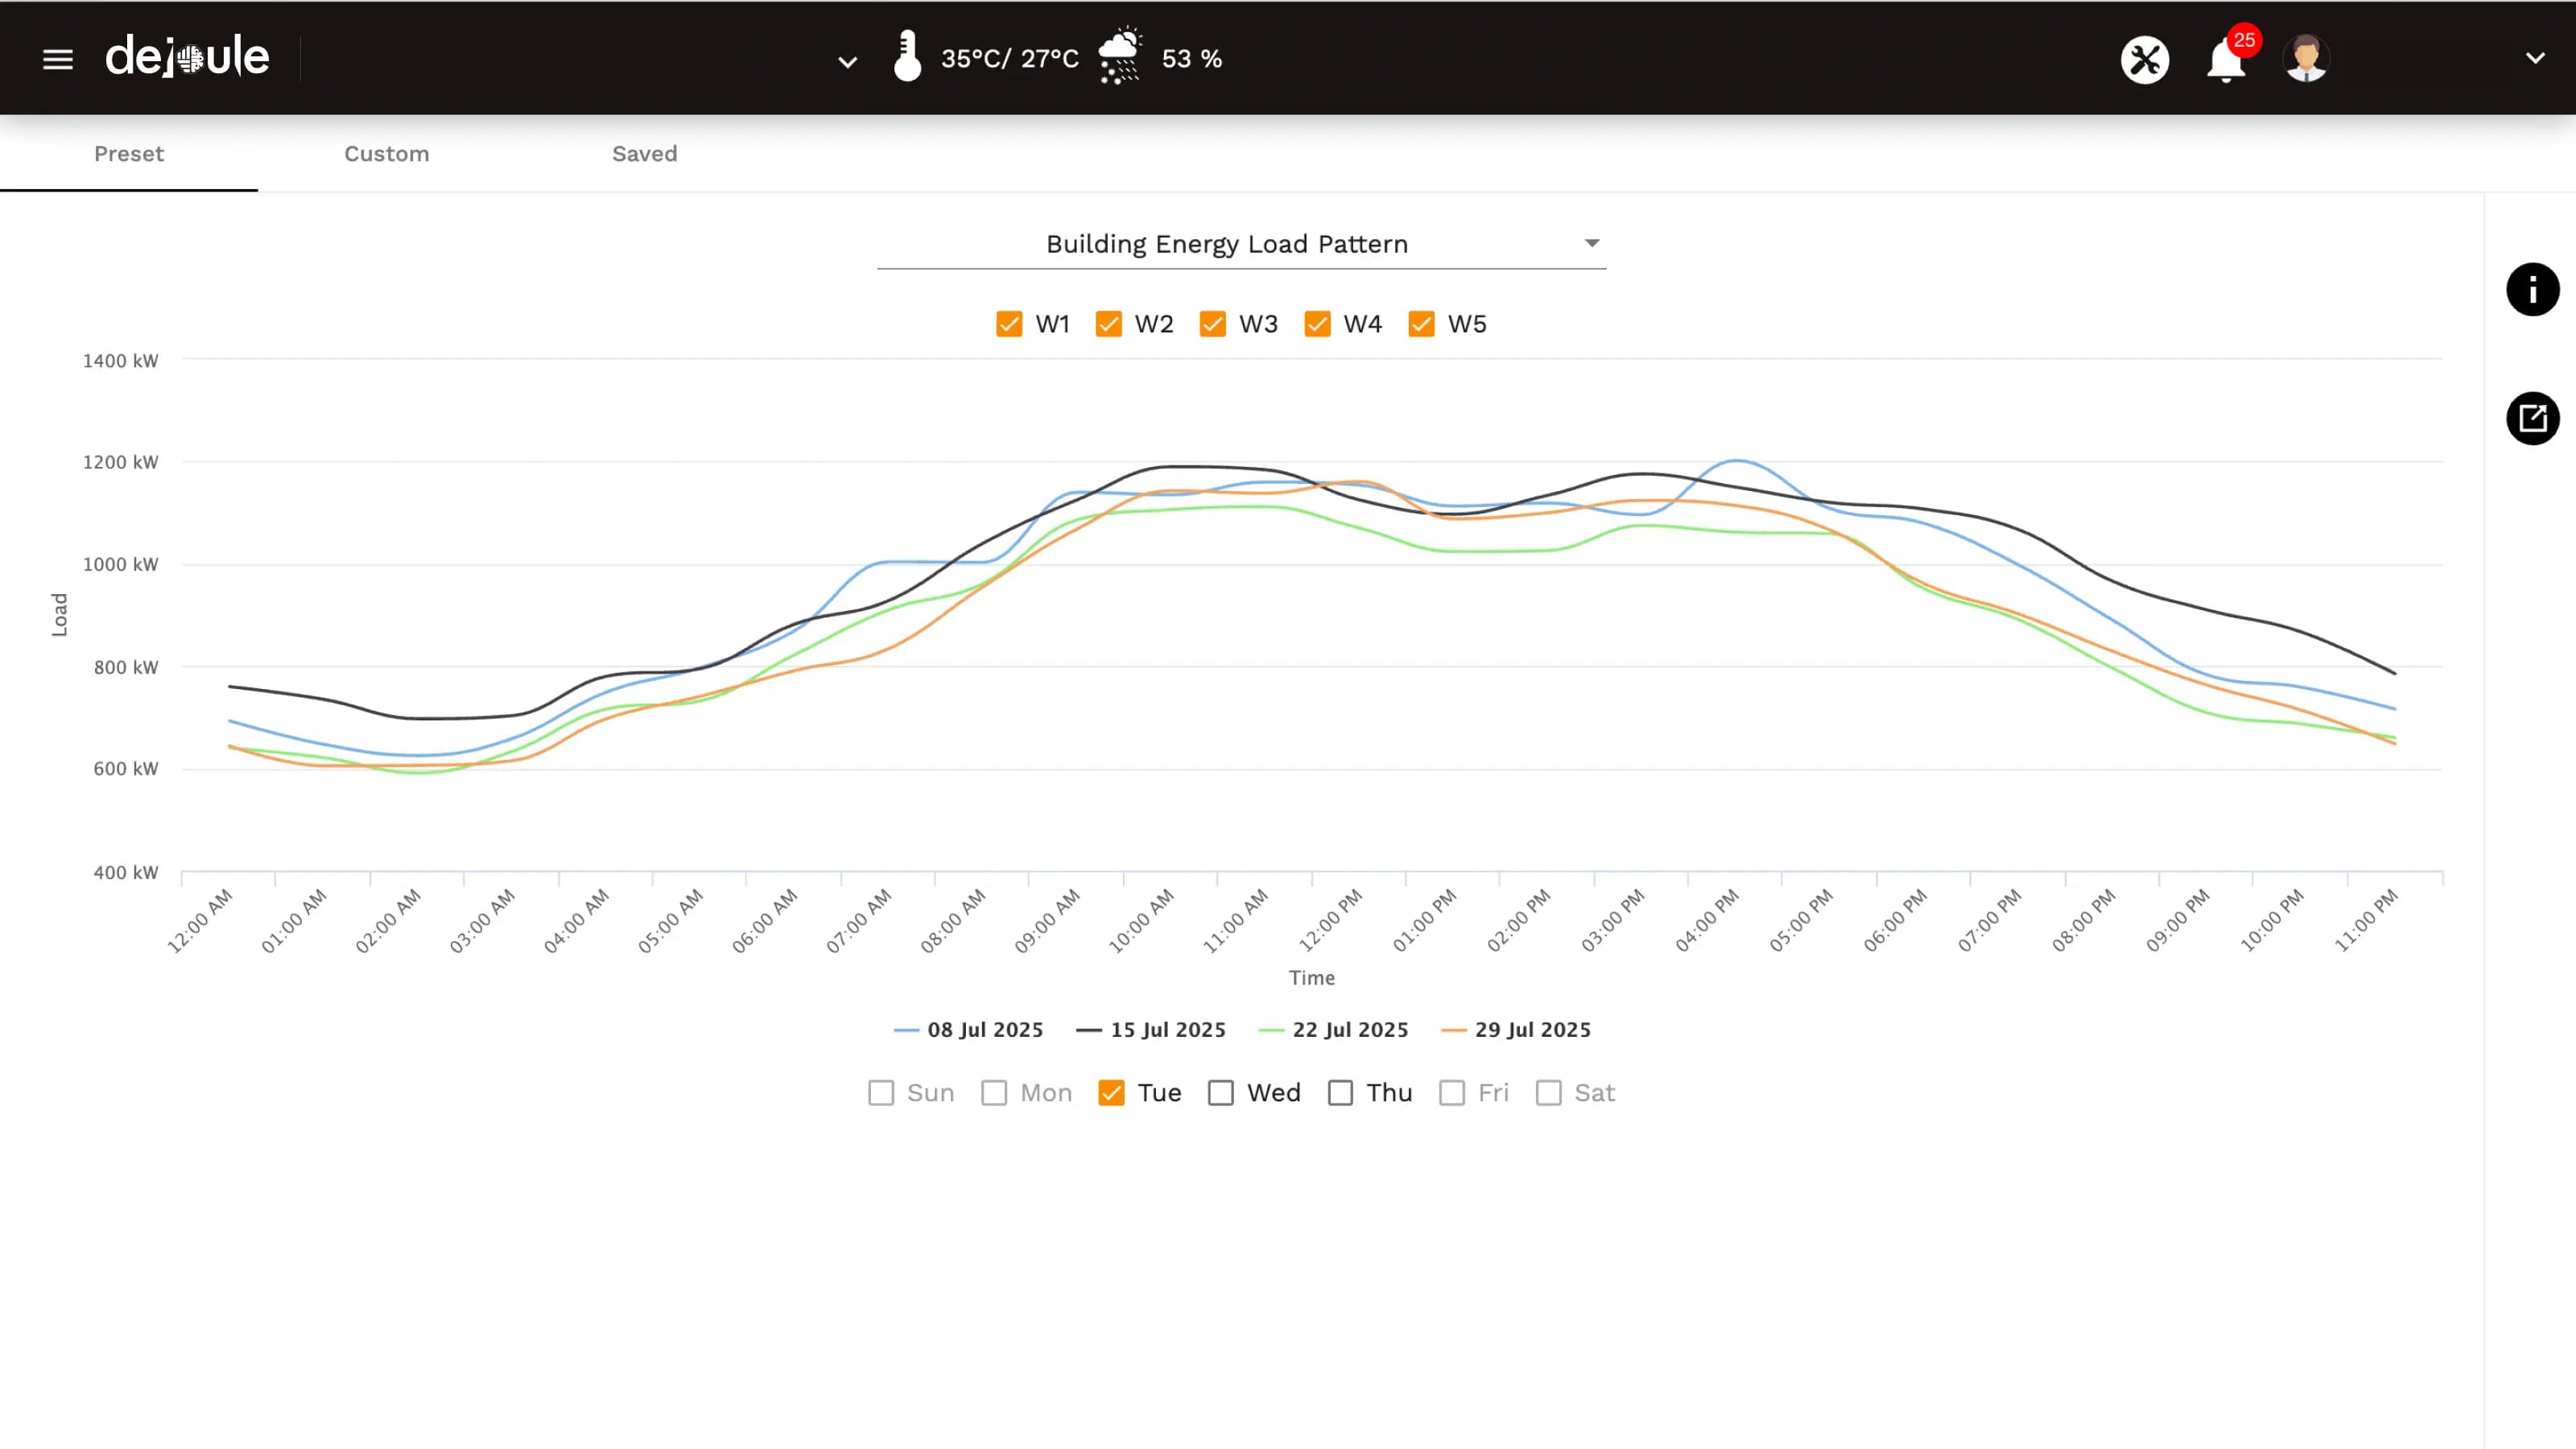2576x1449 pixels.
Task: Open notifications bell with 25 alerts
Action: (2226, 60)
